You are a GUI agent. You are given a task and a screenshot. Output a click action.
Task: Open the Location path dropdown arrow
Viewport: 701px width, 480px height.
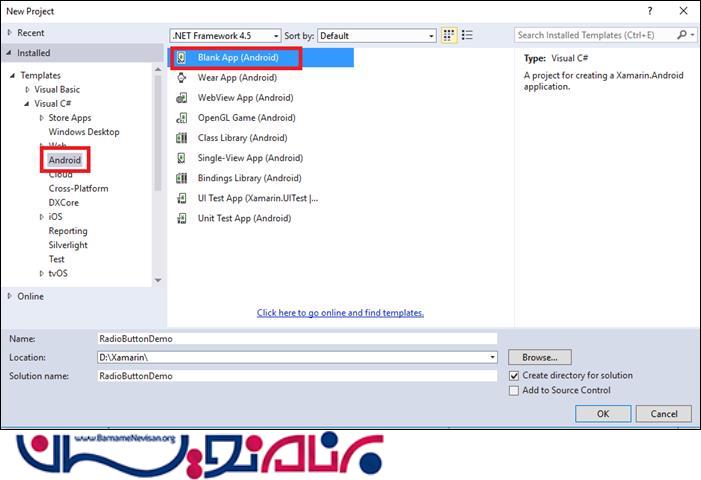tap(492, 358)
